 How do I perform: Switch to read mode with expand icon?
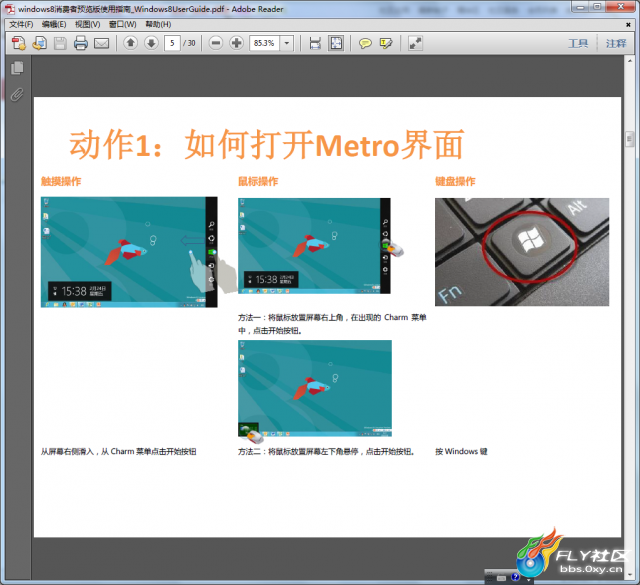tap(415, 43)
